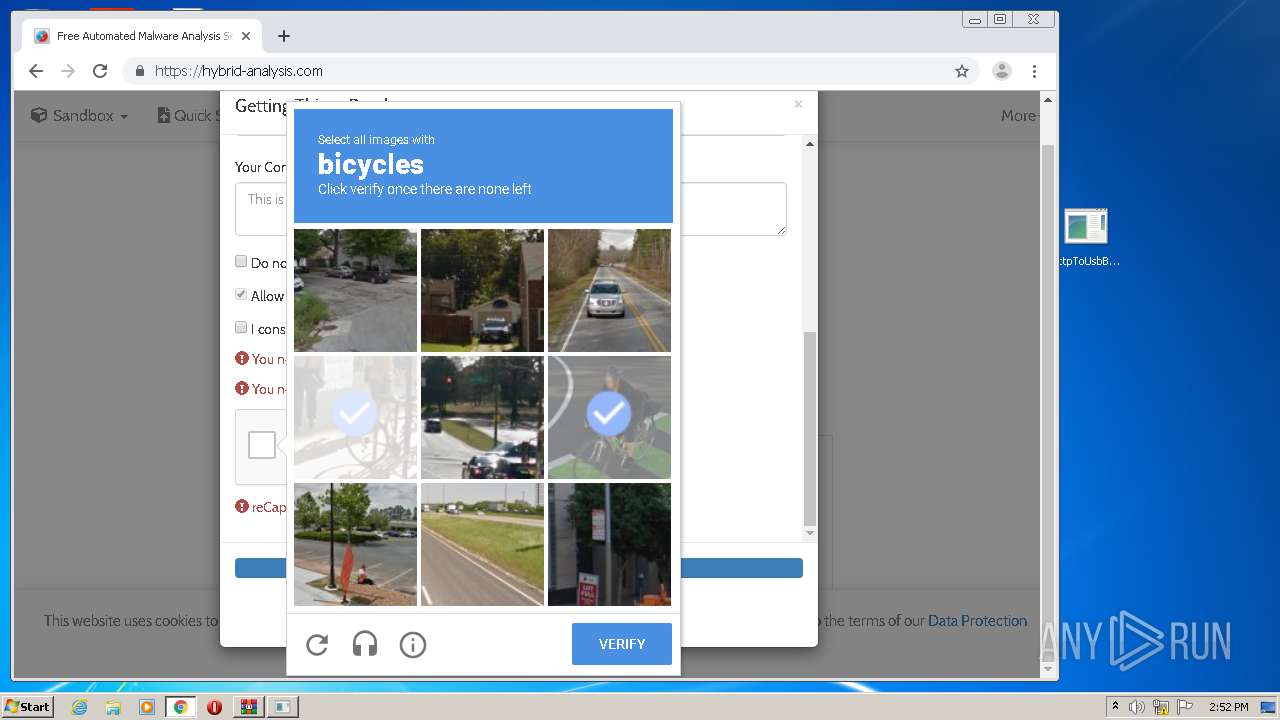The height and width of the screenshot is (720, 1280).
Task: Bookmark this page with the star
Action: (962, 71)
